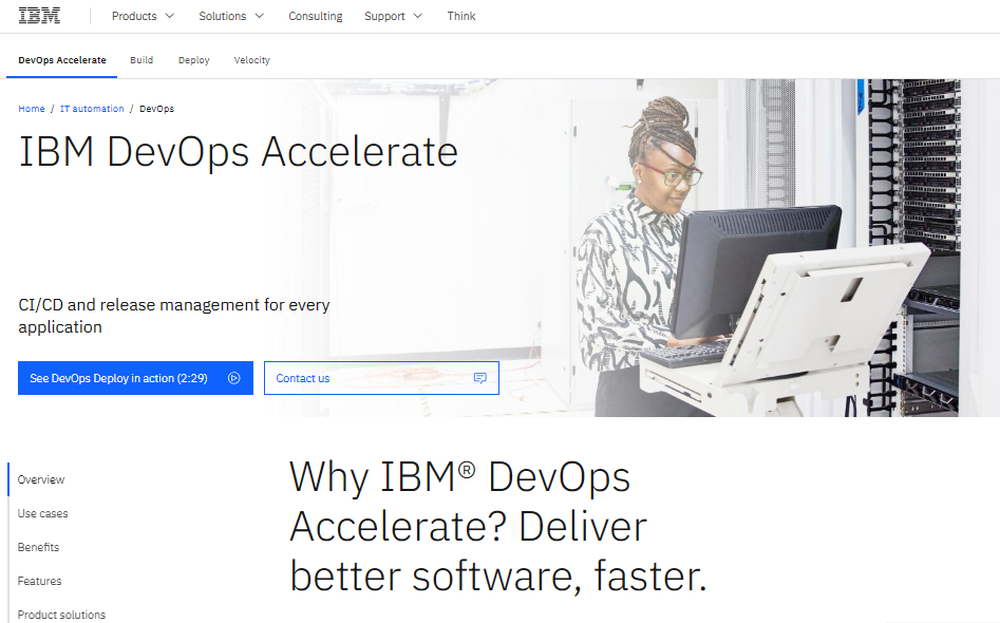1000x623 pixels.
Task: Jump to the Use cases section
Action: 43,513
